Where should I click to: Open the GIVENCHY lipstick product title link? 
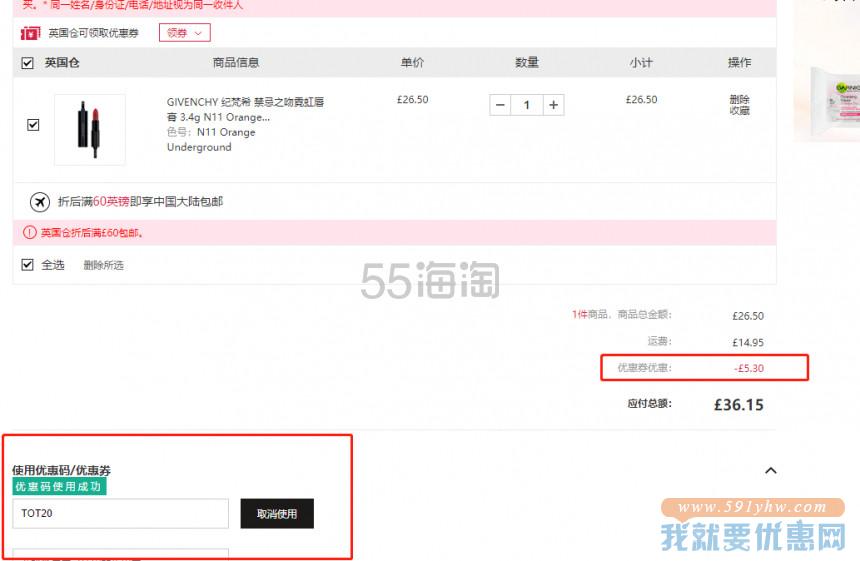245,109
